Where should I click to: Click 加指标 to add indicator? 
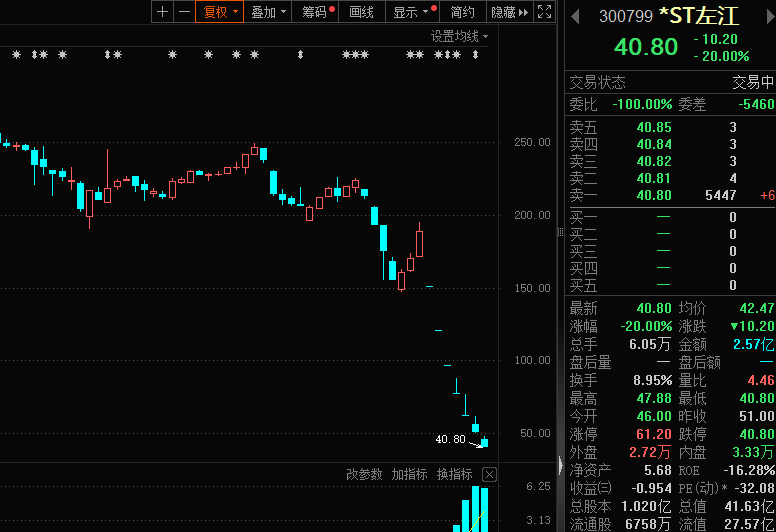coord(409,474)
